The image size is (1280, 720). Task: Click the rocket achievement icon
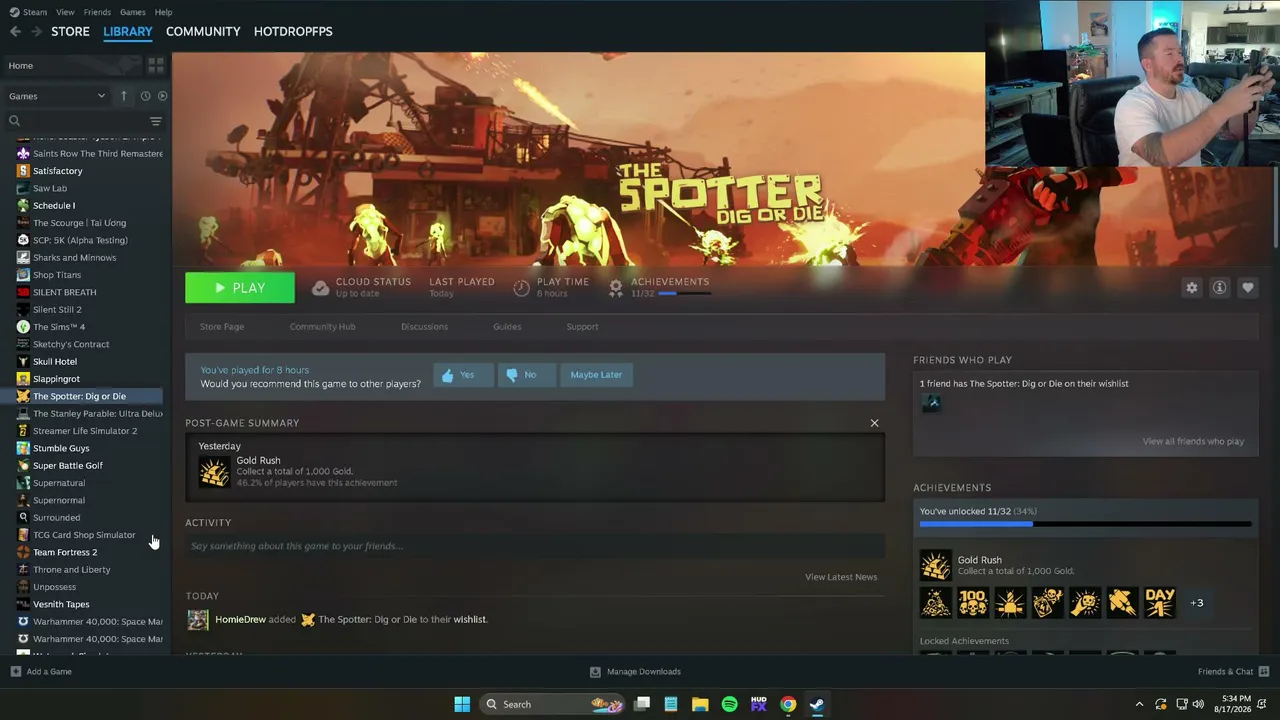1123,603
